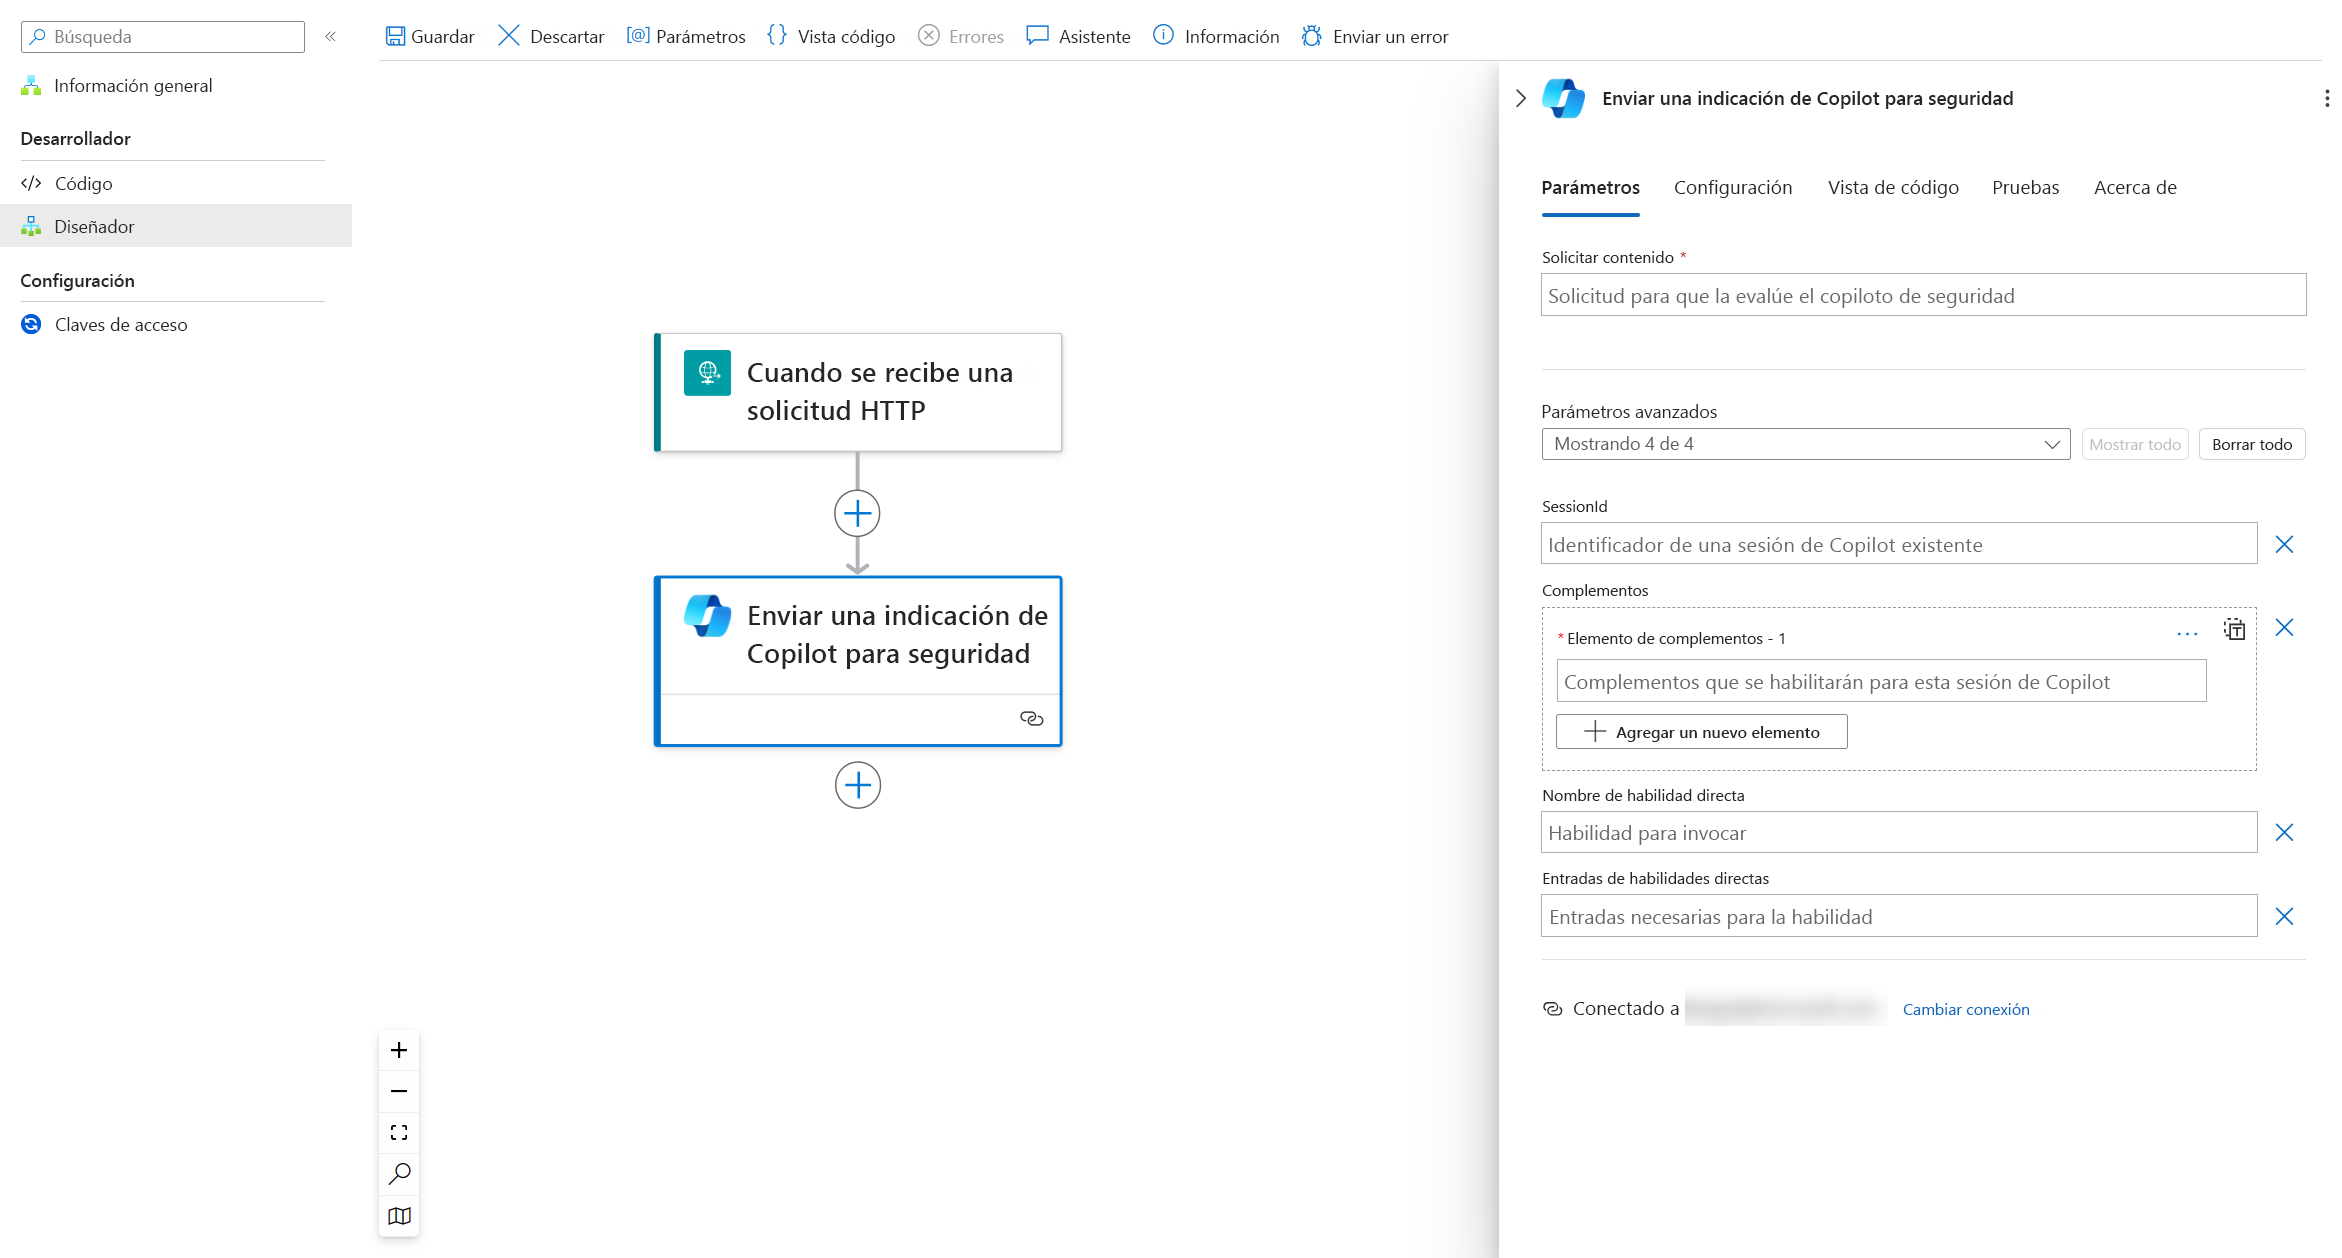Expand the Mostrando 4 de 4 dropdown
2342x1258 pixels.
(2053, 444)
